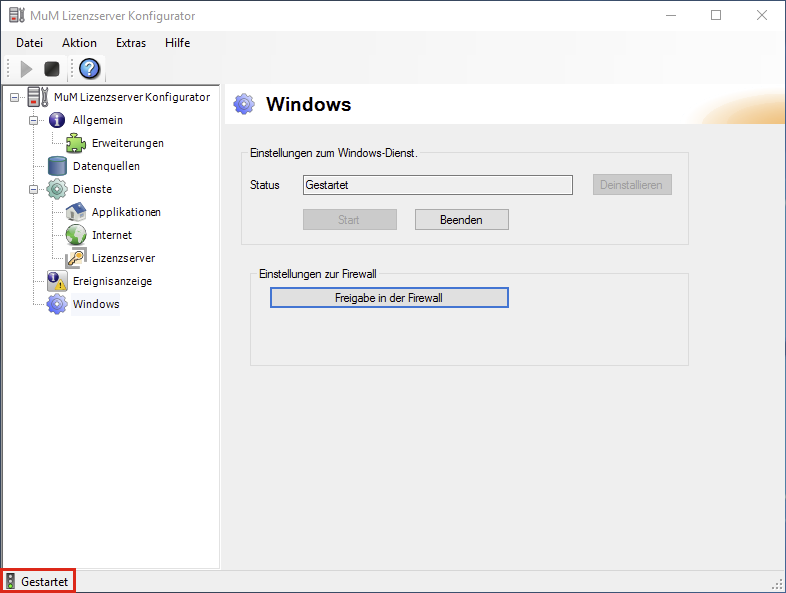The height and width of the screenshot is (593, 786).
Task: Click the green play start toolbar icon
Action: 27,69
